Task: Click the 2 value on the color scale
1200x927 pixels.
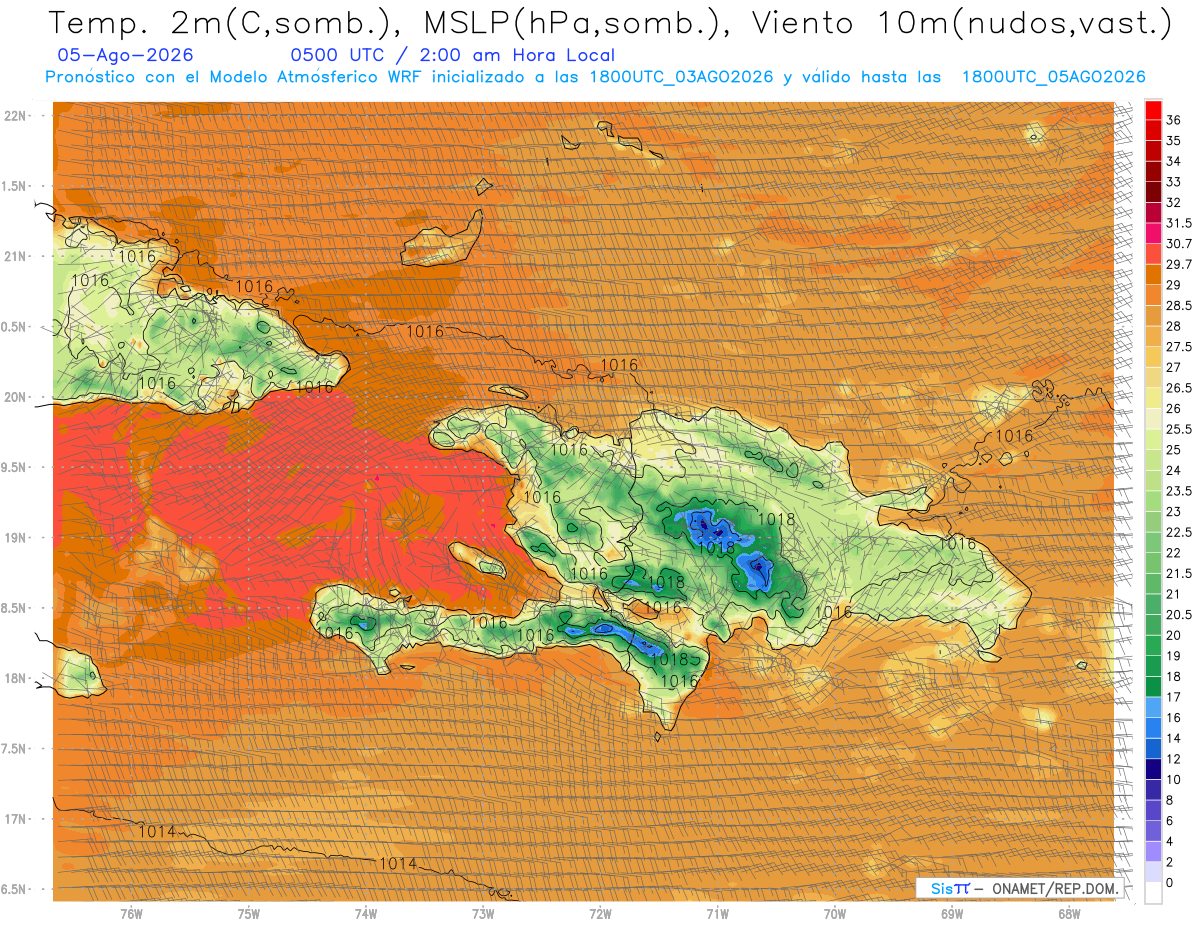Action: point(1171,862)
